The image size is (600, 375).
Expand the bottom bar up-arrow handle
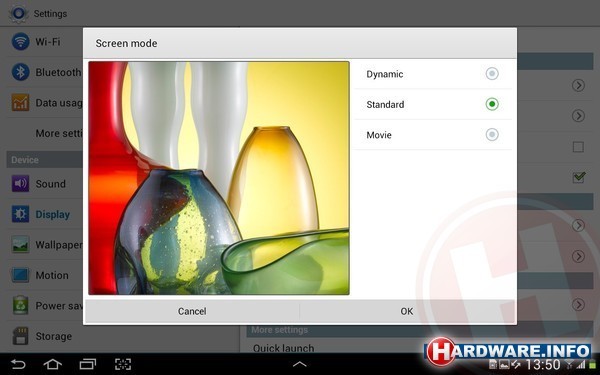(300, 364)
